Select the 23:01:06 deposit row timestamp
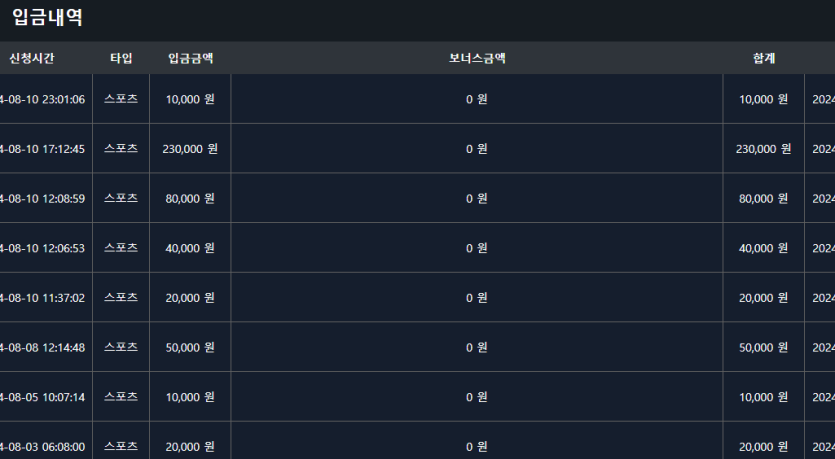 [43, 99]
